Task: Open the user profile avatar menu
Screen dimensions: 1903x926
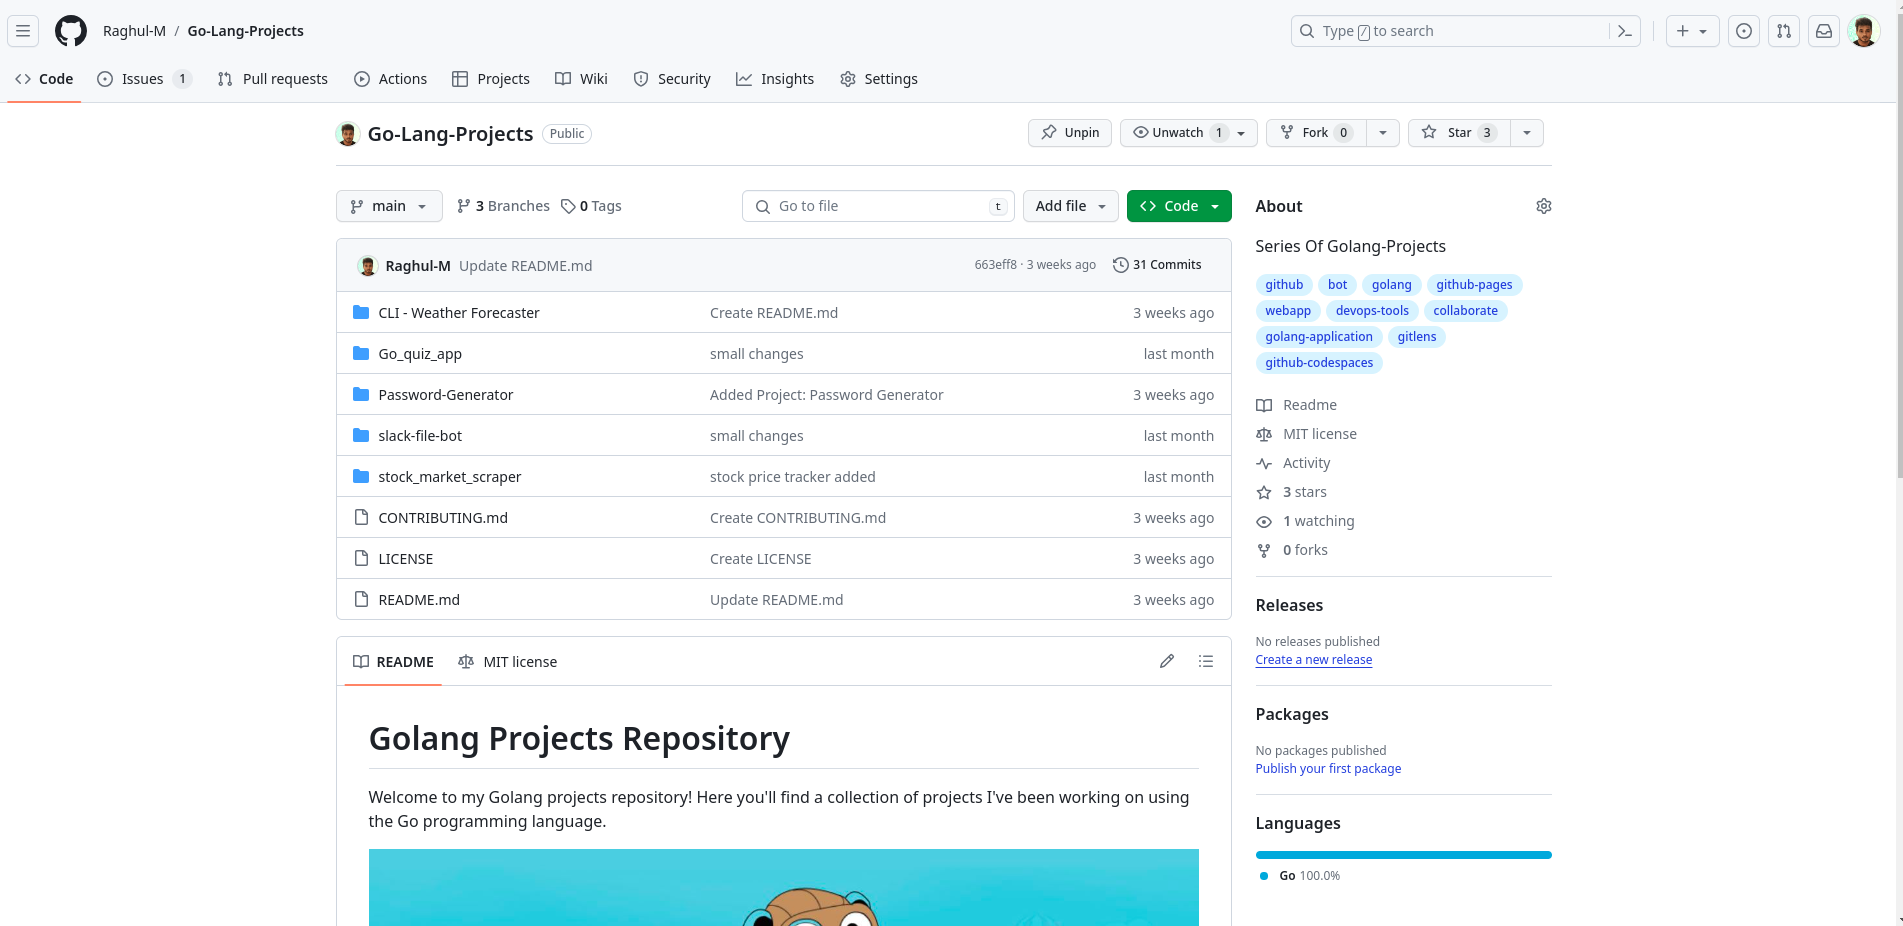Action: click(1864, 31)
